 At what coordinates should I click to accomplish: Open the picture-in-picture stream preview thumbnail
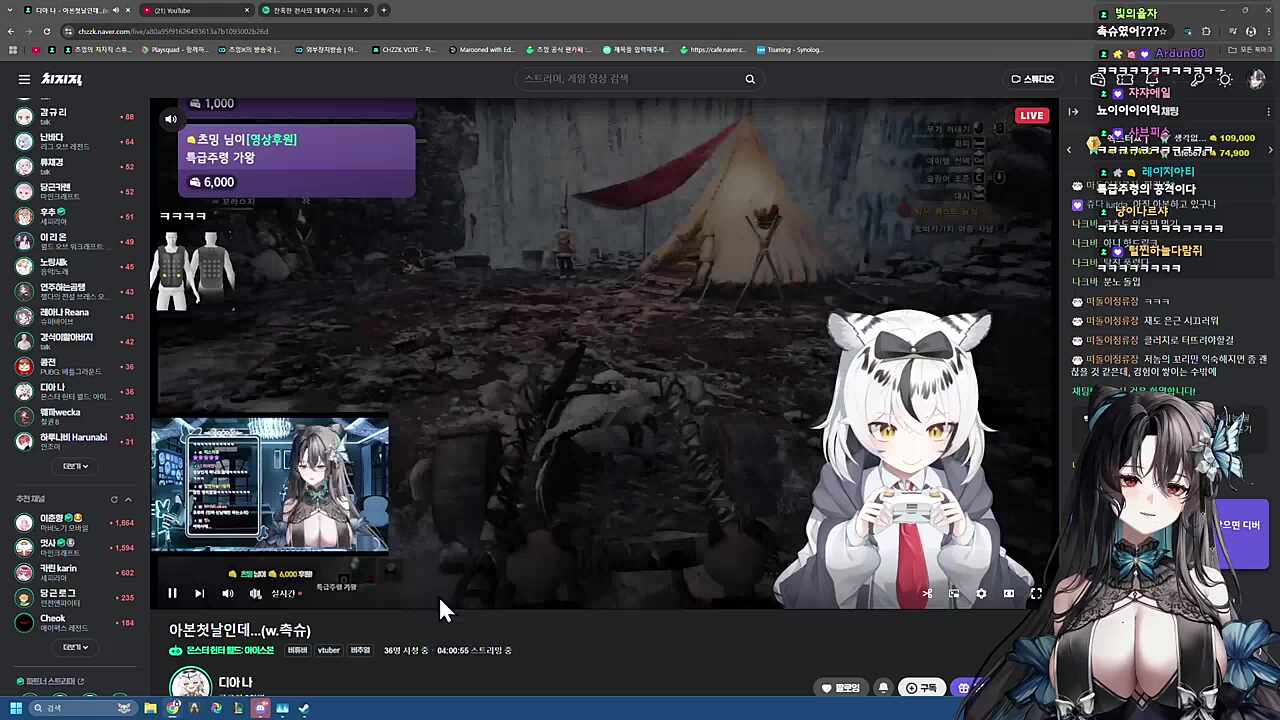(270, 485)
